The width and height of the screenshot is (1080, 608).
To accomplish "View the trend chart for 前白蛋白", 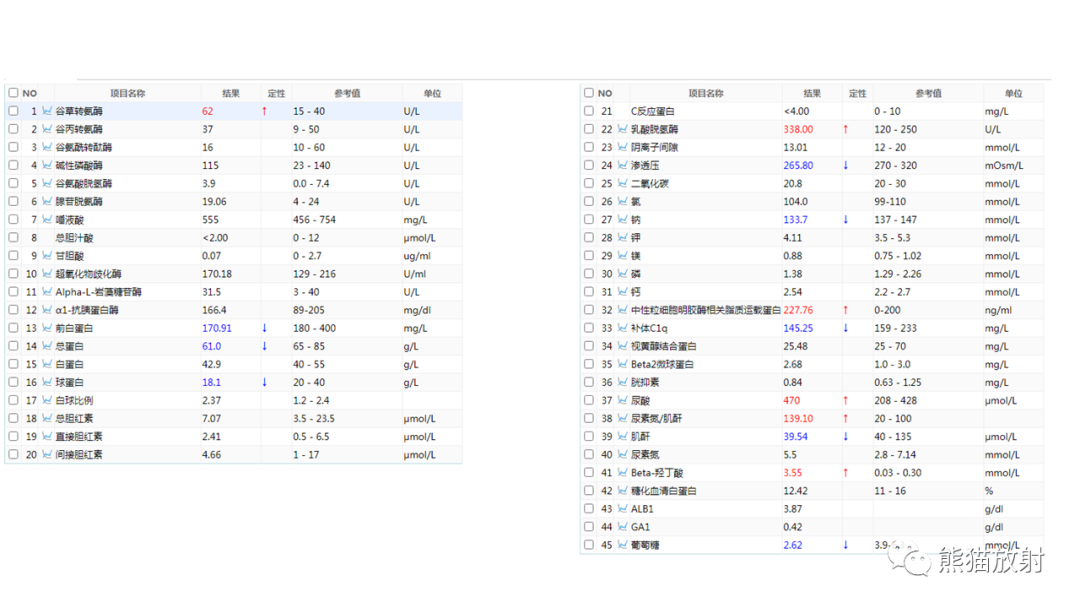I will [47, 328].
